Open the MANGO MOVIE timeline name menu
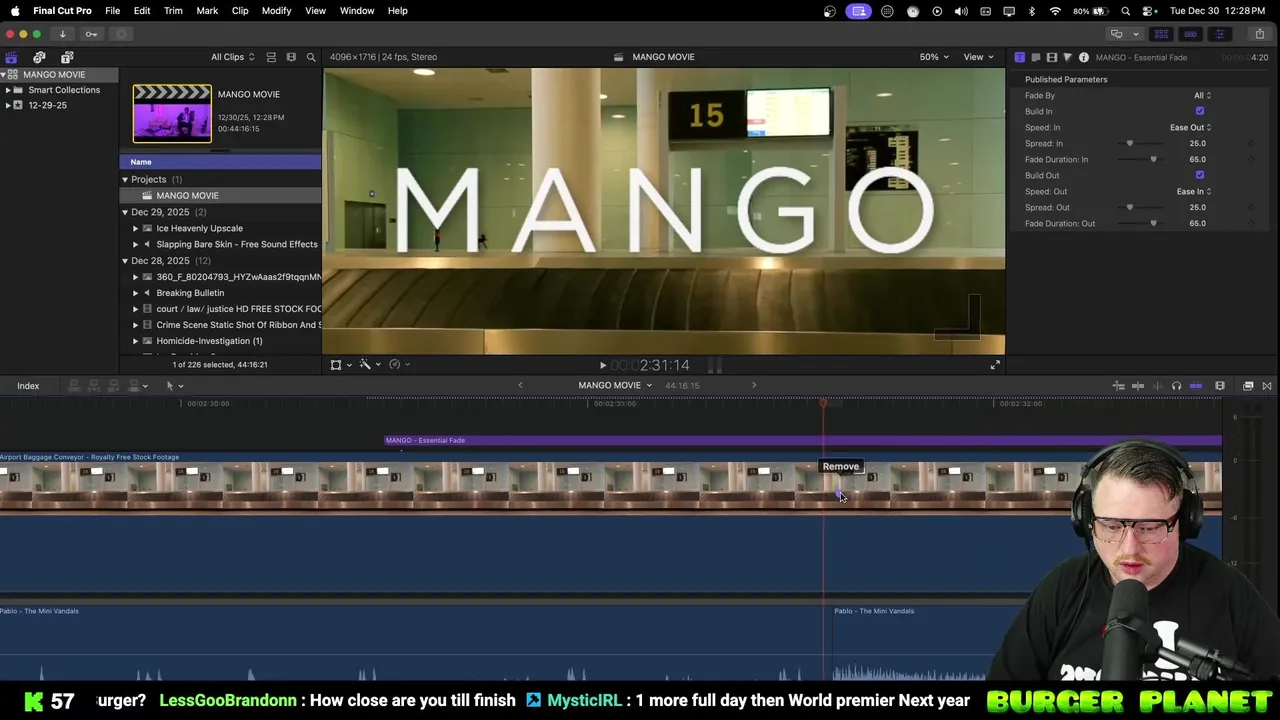Viewport: 1280px width, 720px height. pos(614,386)
